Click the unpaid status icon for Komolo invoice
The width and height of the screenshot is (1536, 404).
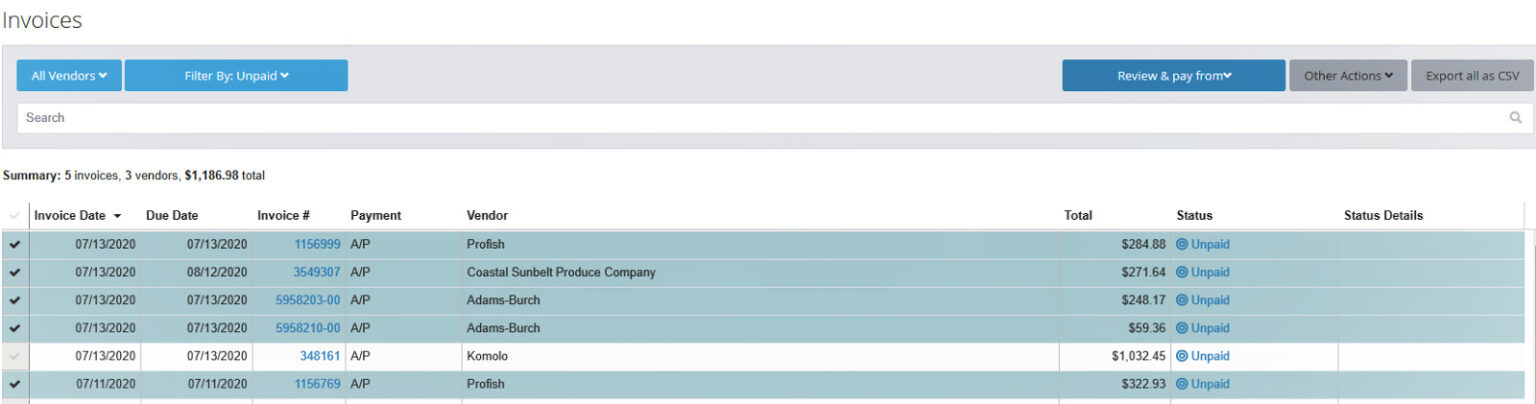coord(1182,356)
